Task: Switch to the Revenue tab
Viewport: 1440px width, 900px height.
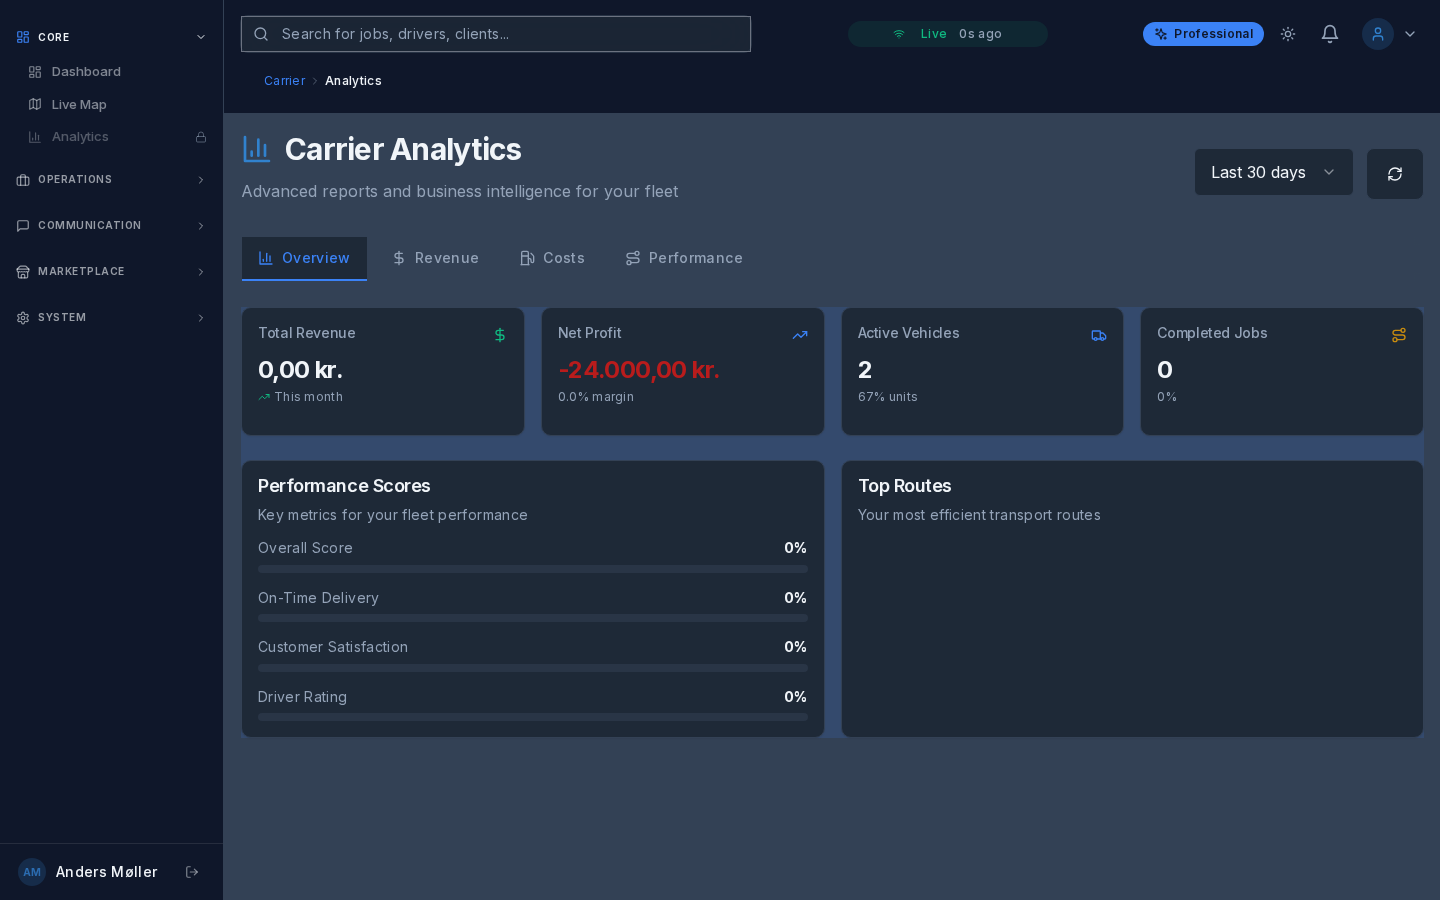Action: click(435, 258)
